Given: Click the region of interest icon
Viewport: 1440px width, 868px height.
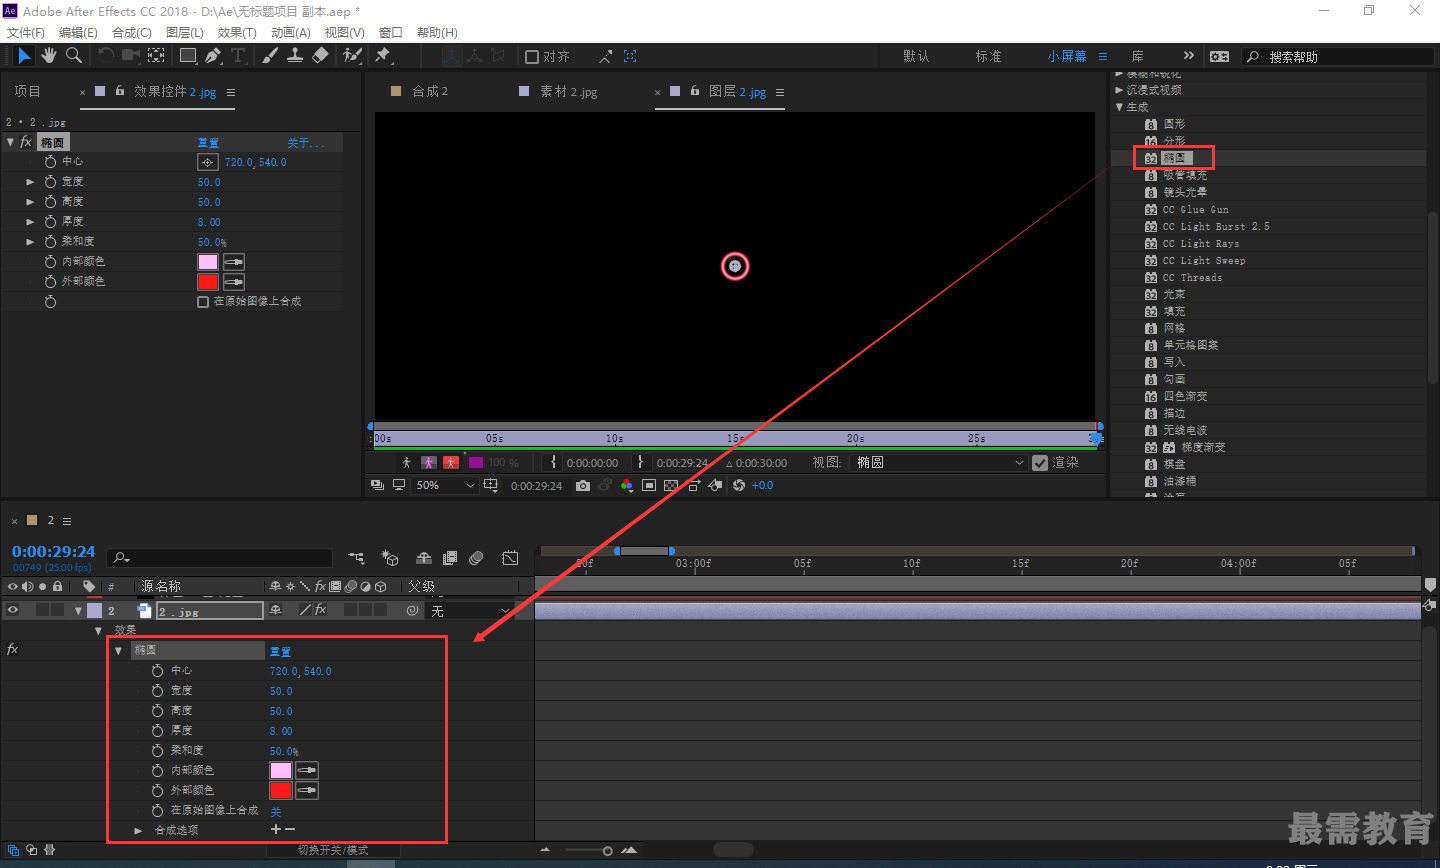Looking at the screenshot, I should click(649, 485).
